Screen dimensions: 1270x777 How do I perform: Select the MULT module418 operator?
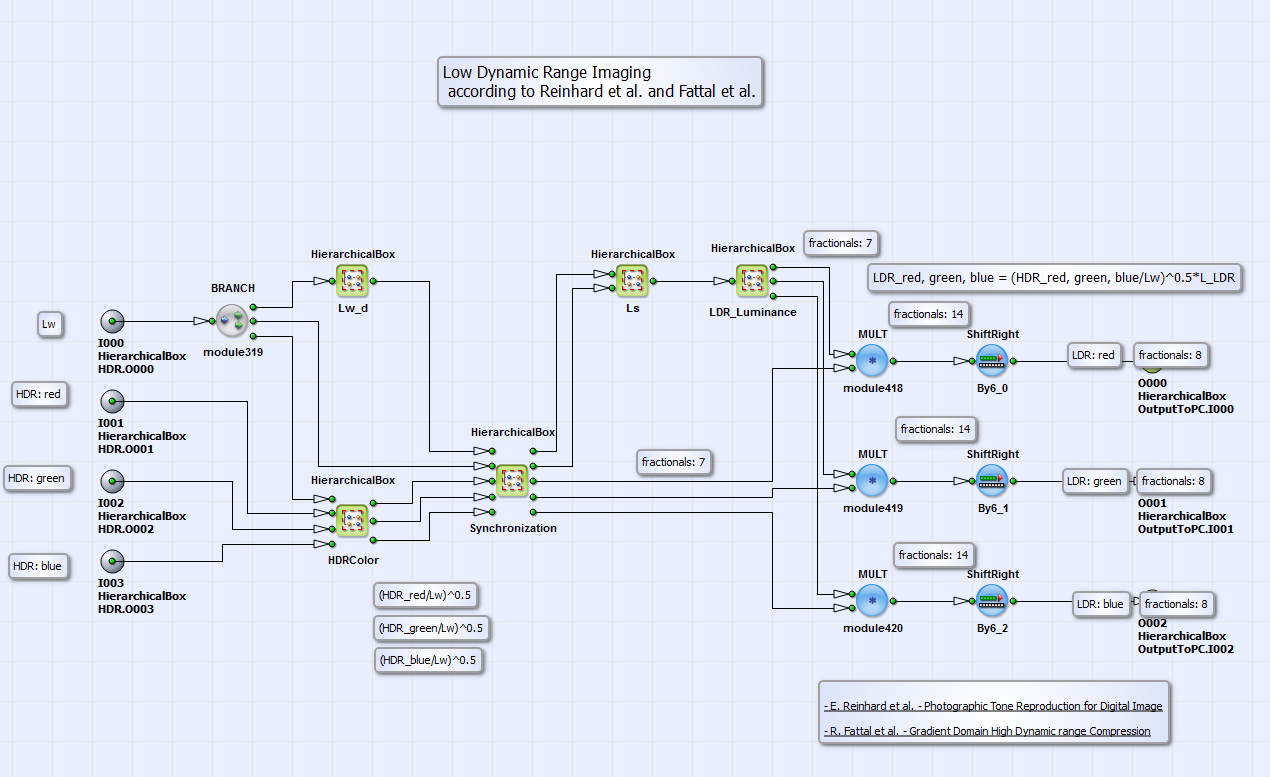click(872, 361)
